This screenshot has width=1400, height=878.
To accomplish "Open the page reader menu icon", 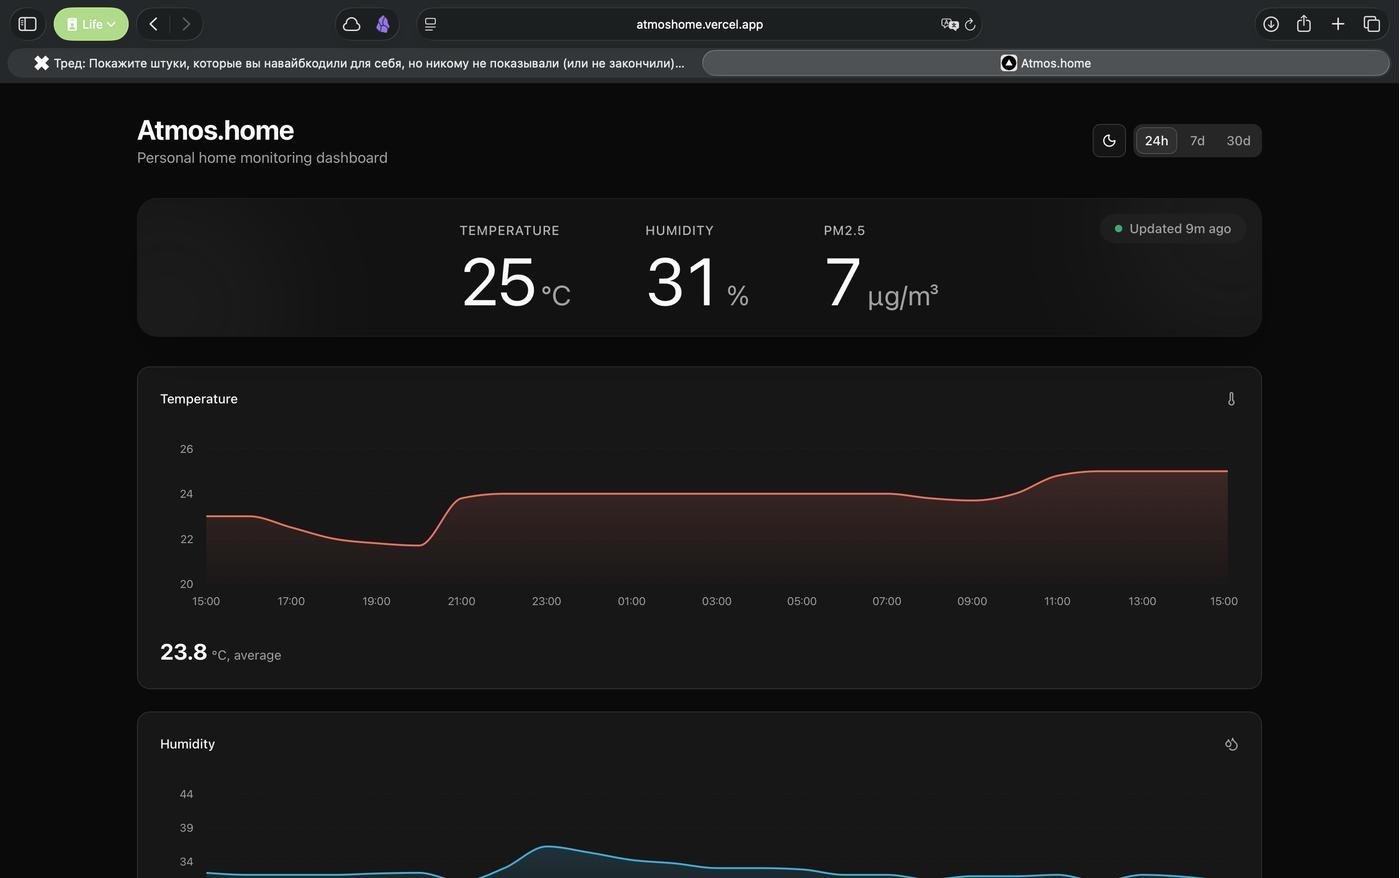I will point(430,24).
